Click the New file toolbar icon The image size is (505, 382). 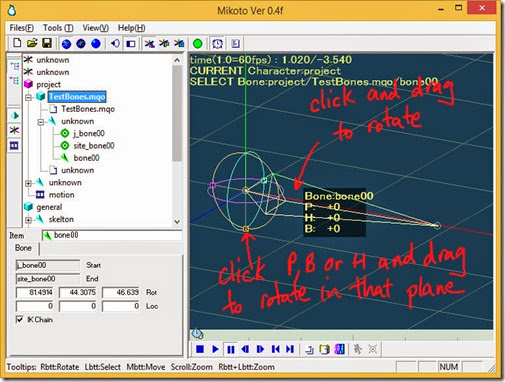coord(17,43)
